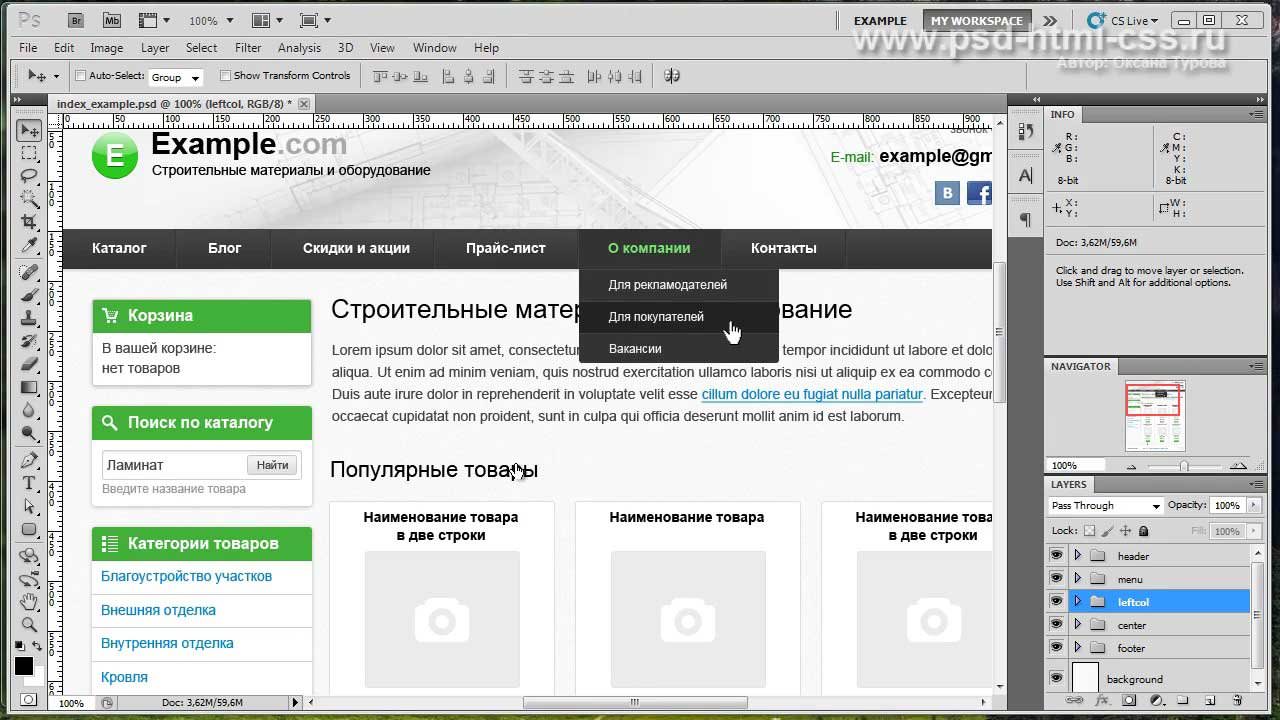Select the Zoom tool in the toolbox
The image size is (1280, 720).
click(29, 625)
